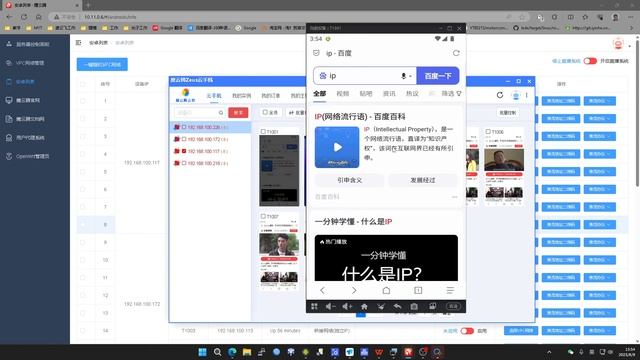
Task: Open taskbar Search
Action: tap(217, 352)
